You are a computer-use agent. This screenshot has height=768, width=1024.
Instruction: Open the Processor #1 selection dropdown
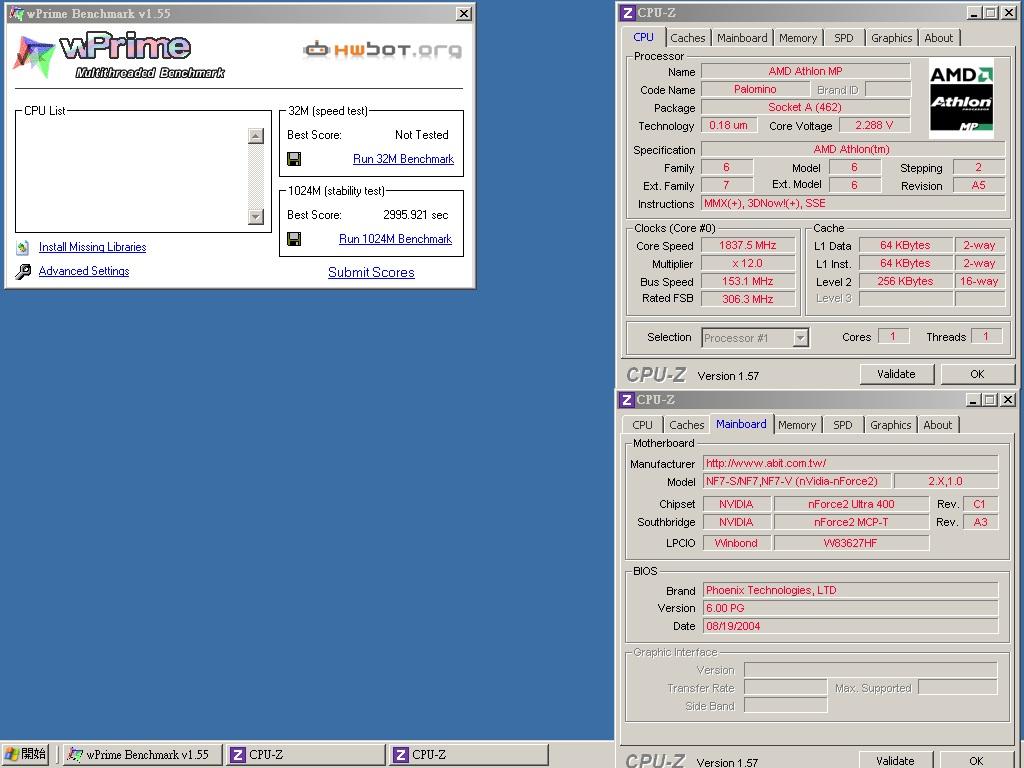click(800, 338)
